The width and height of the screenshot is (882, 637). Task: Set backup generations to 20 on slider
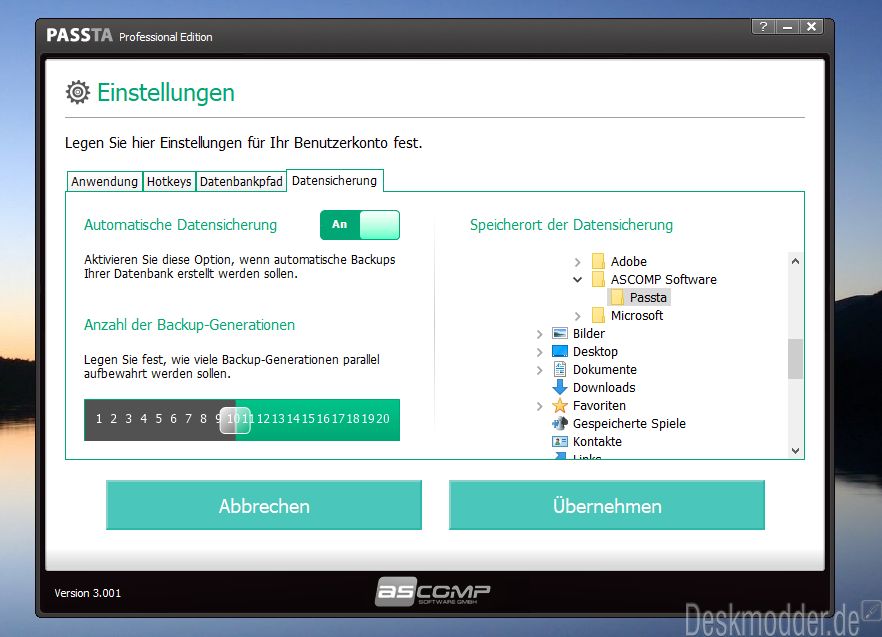(383, 419)
